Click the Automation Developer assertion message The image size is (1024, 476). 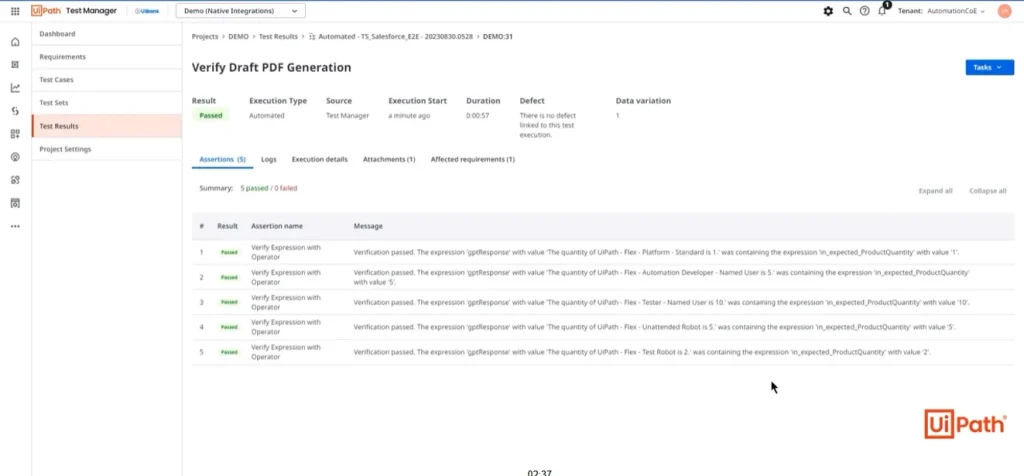662,278
